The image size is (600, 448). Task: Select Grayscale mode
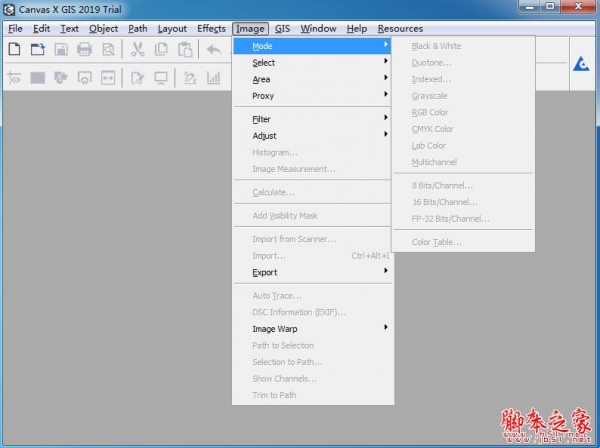pyautogui.click(x=463, y=96)
